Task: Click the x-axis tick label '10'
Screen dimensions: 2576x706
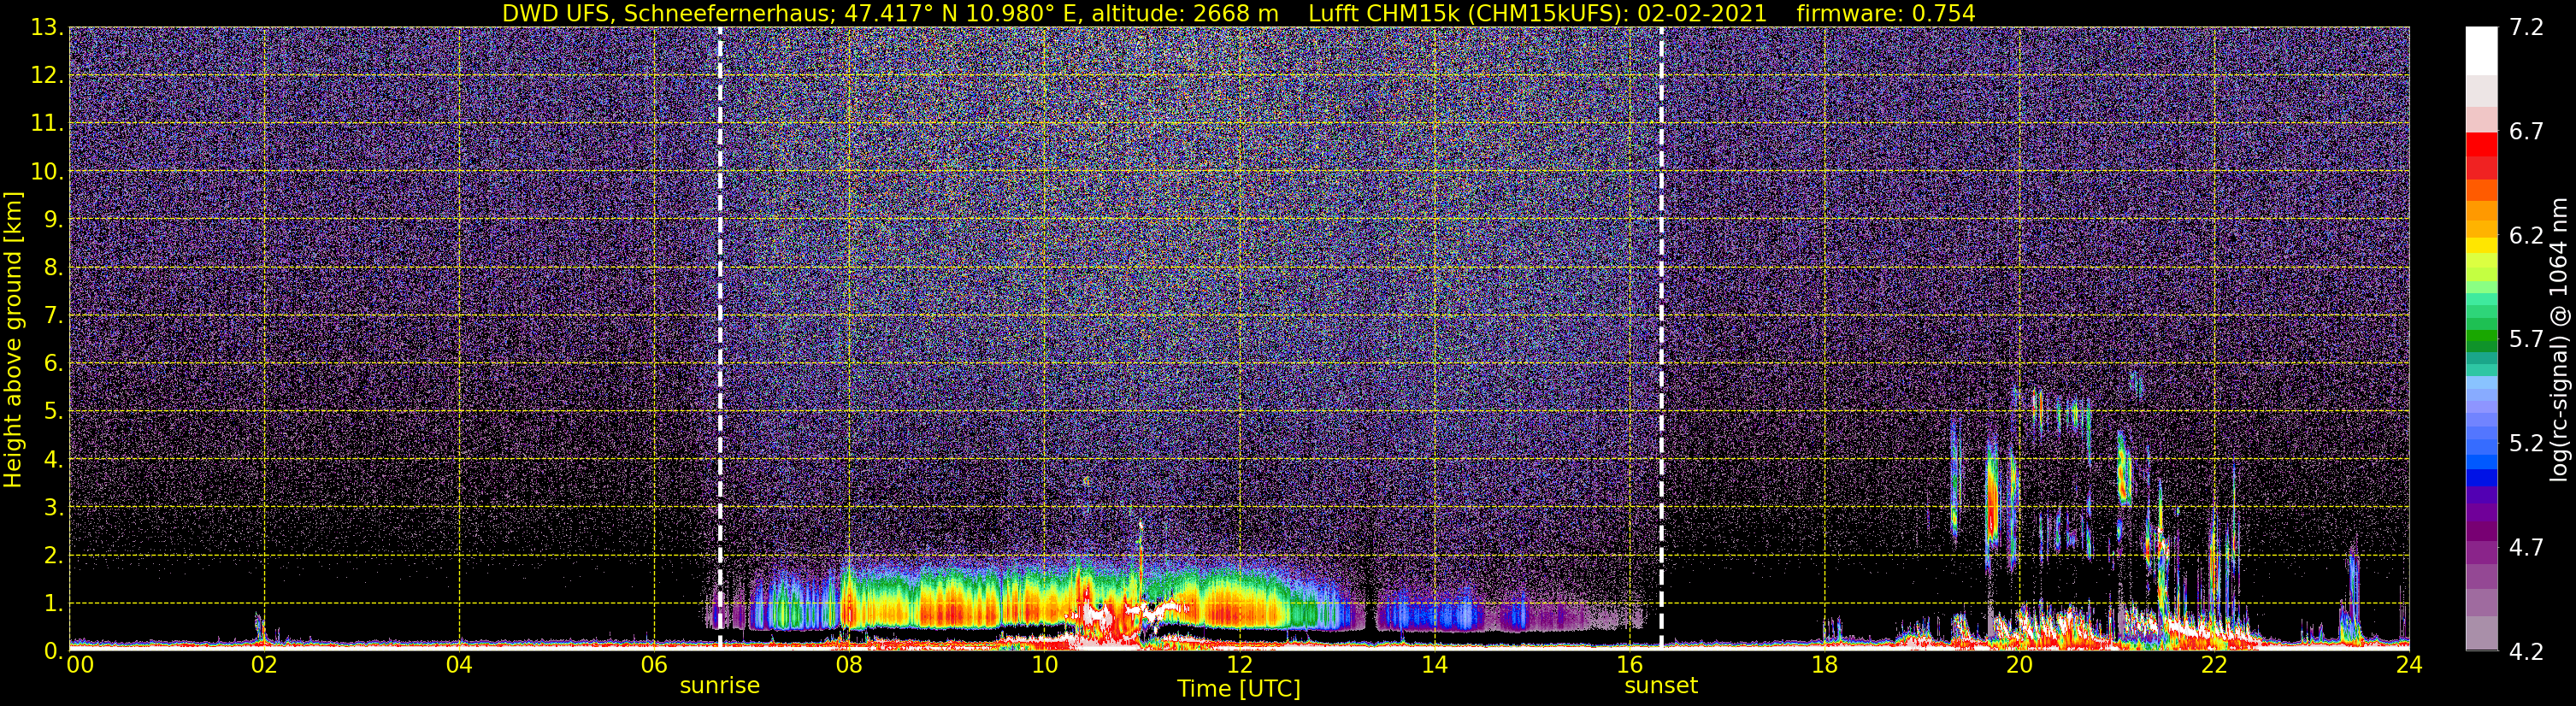Action: click(1044, 665)
